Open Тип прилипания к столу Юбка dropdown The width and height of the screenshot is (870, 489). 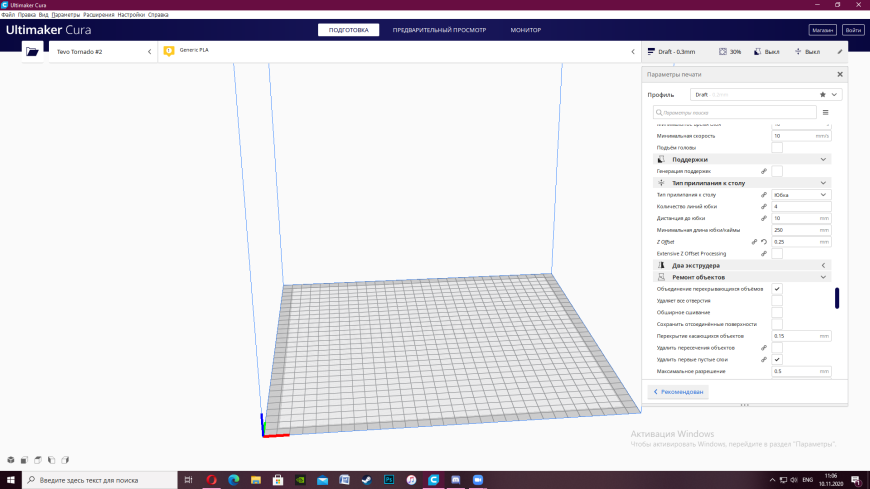click(x=801, y=195)
